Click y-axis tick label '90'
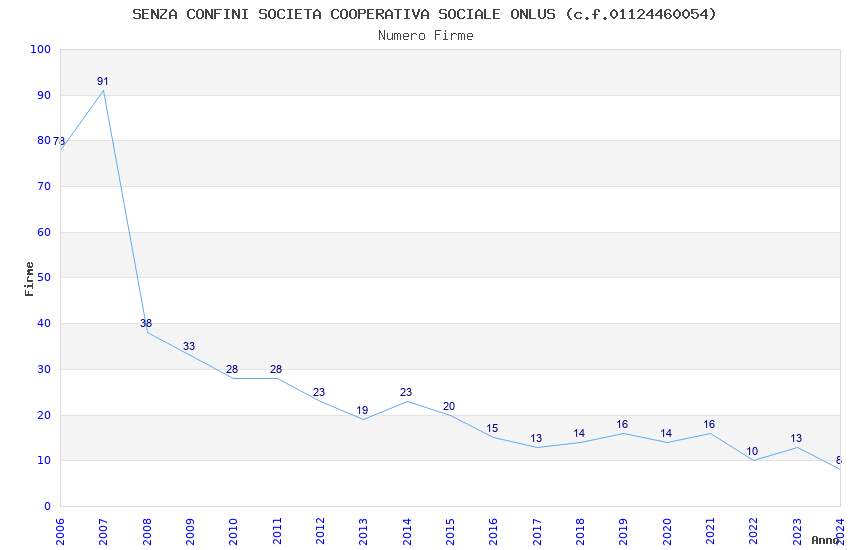 point(44,95)
